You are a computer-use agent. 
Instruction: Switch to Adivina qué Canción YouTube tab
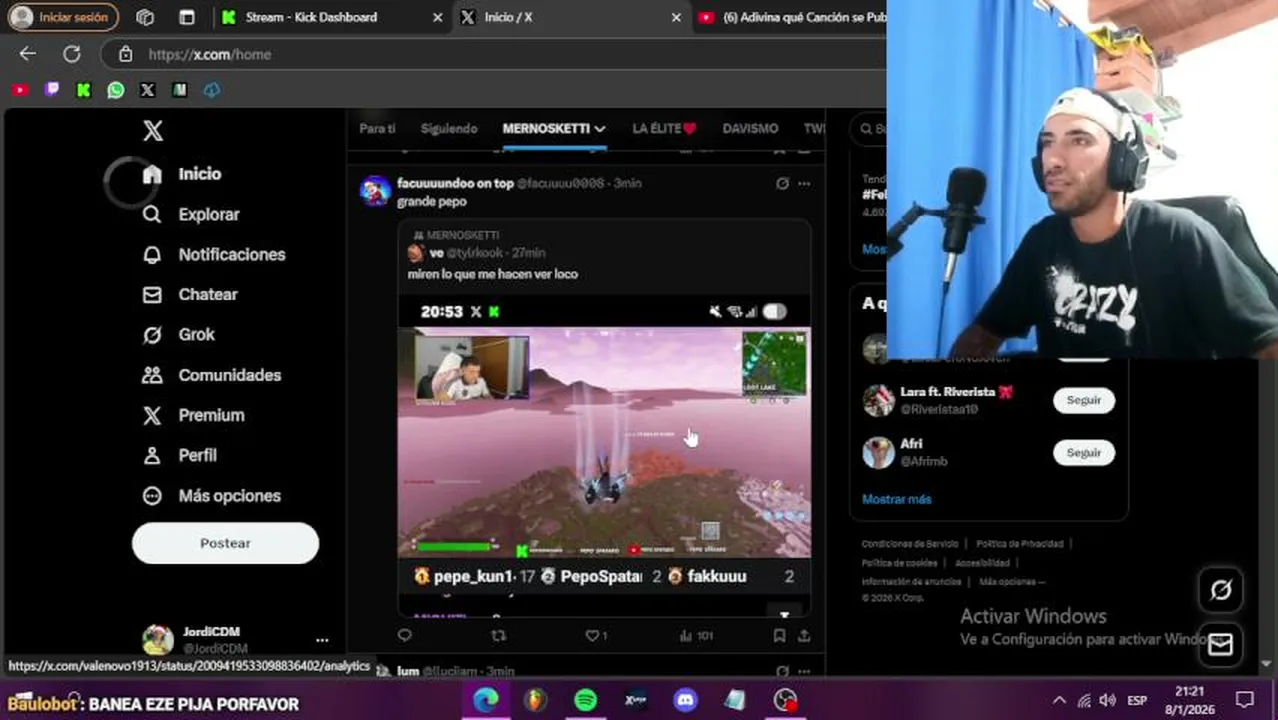tap(790, 17)
